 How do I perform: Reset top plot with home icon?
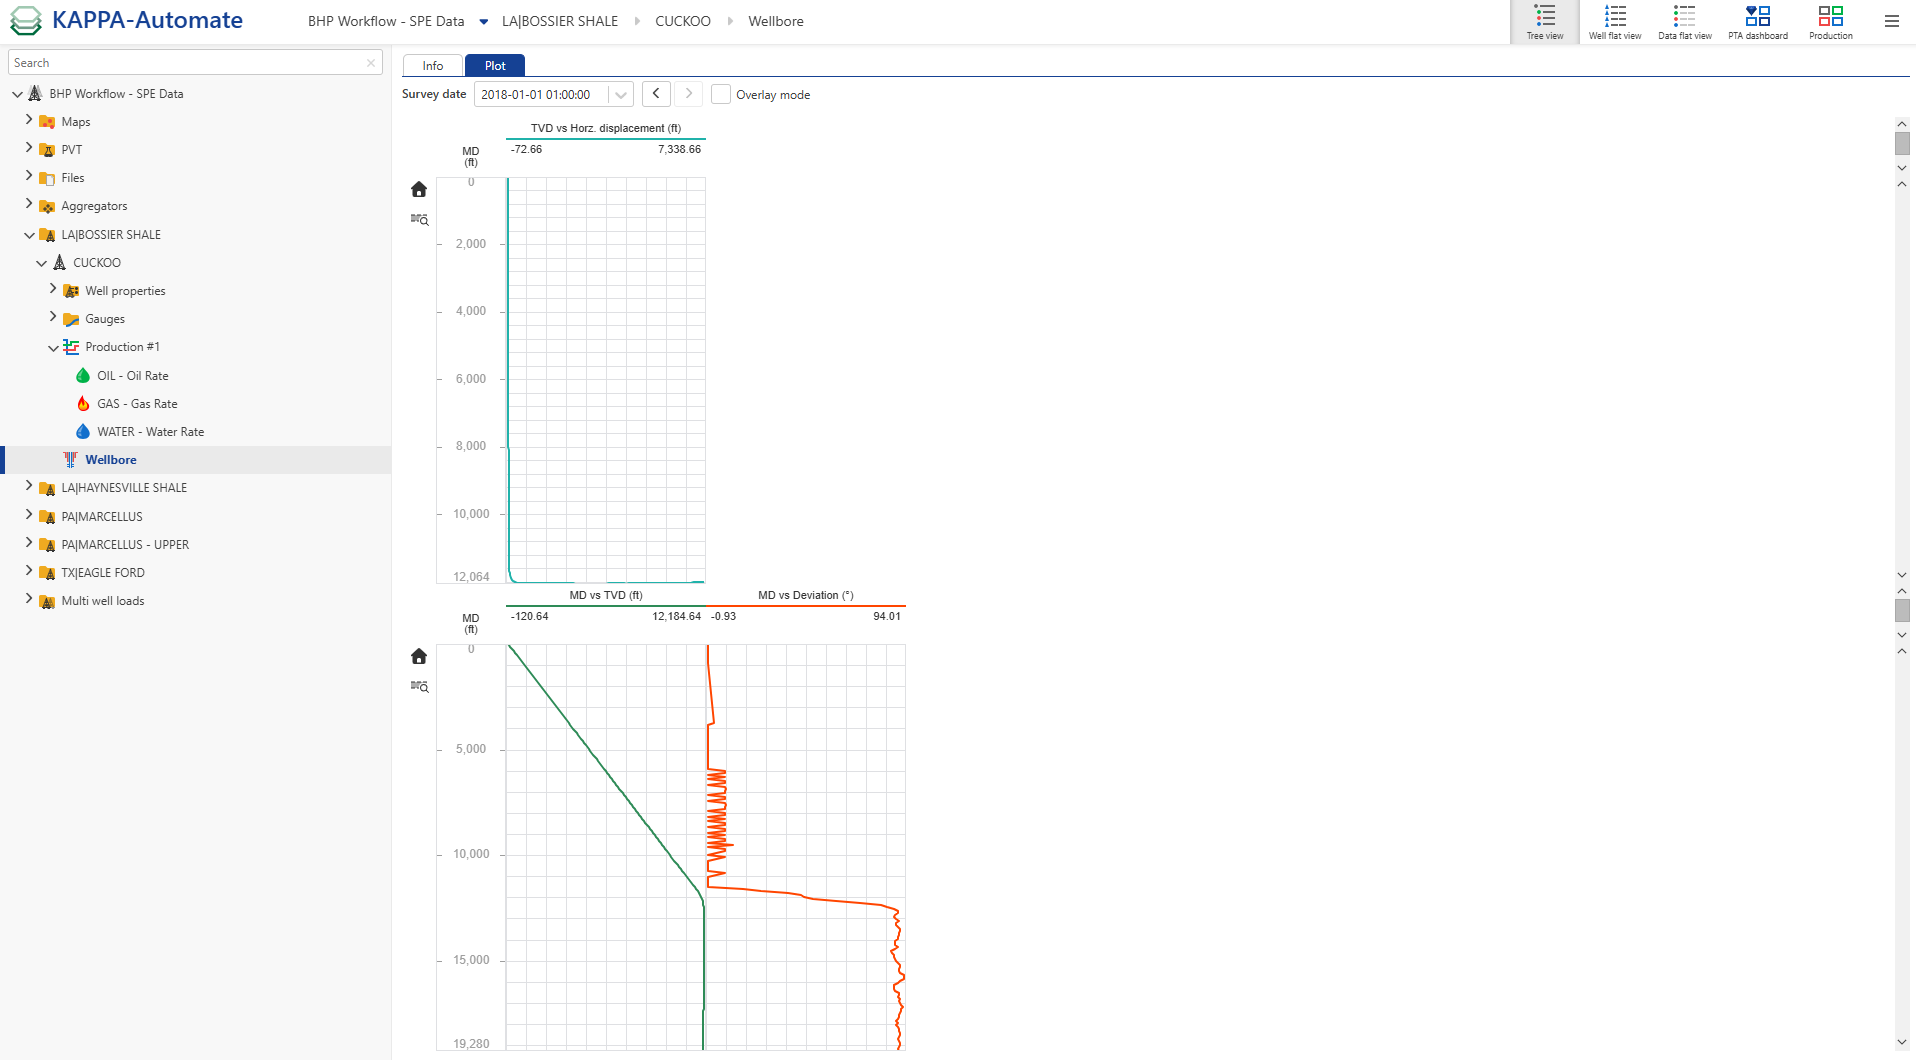pyautogui.click(x=419, y=189)
